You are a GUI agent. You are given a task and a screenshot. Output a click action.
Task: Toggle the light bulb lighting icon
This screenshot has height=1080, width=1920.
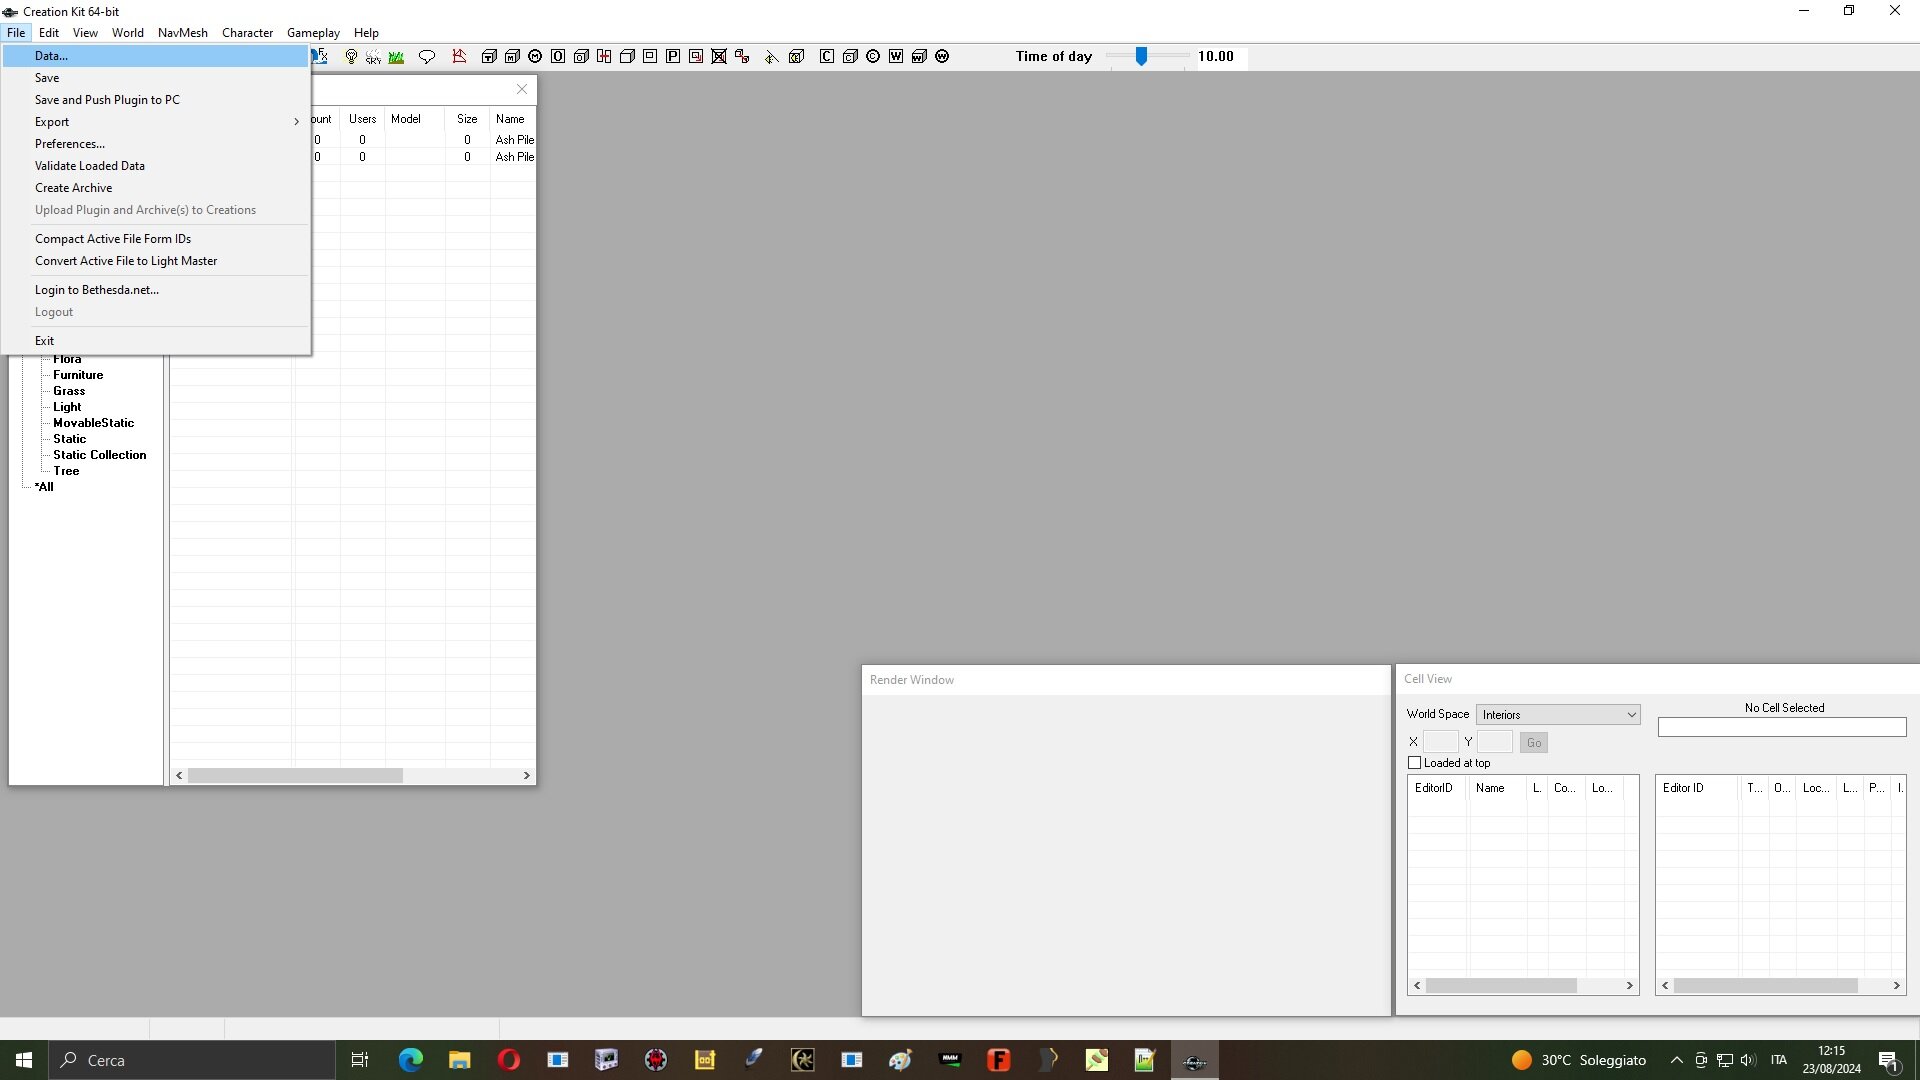pos(351,57)
